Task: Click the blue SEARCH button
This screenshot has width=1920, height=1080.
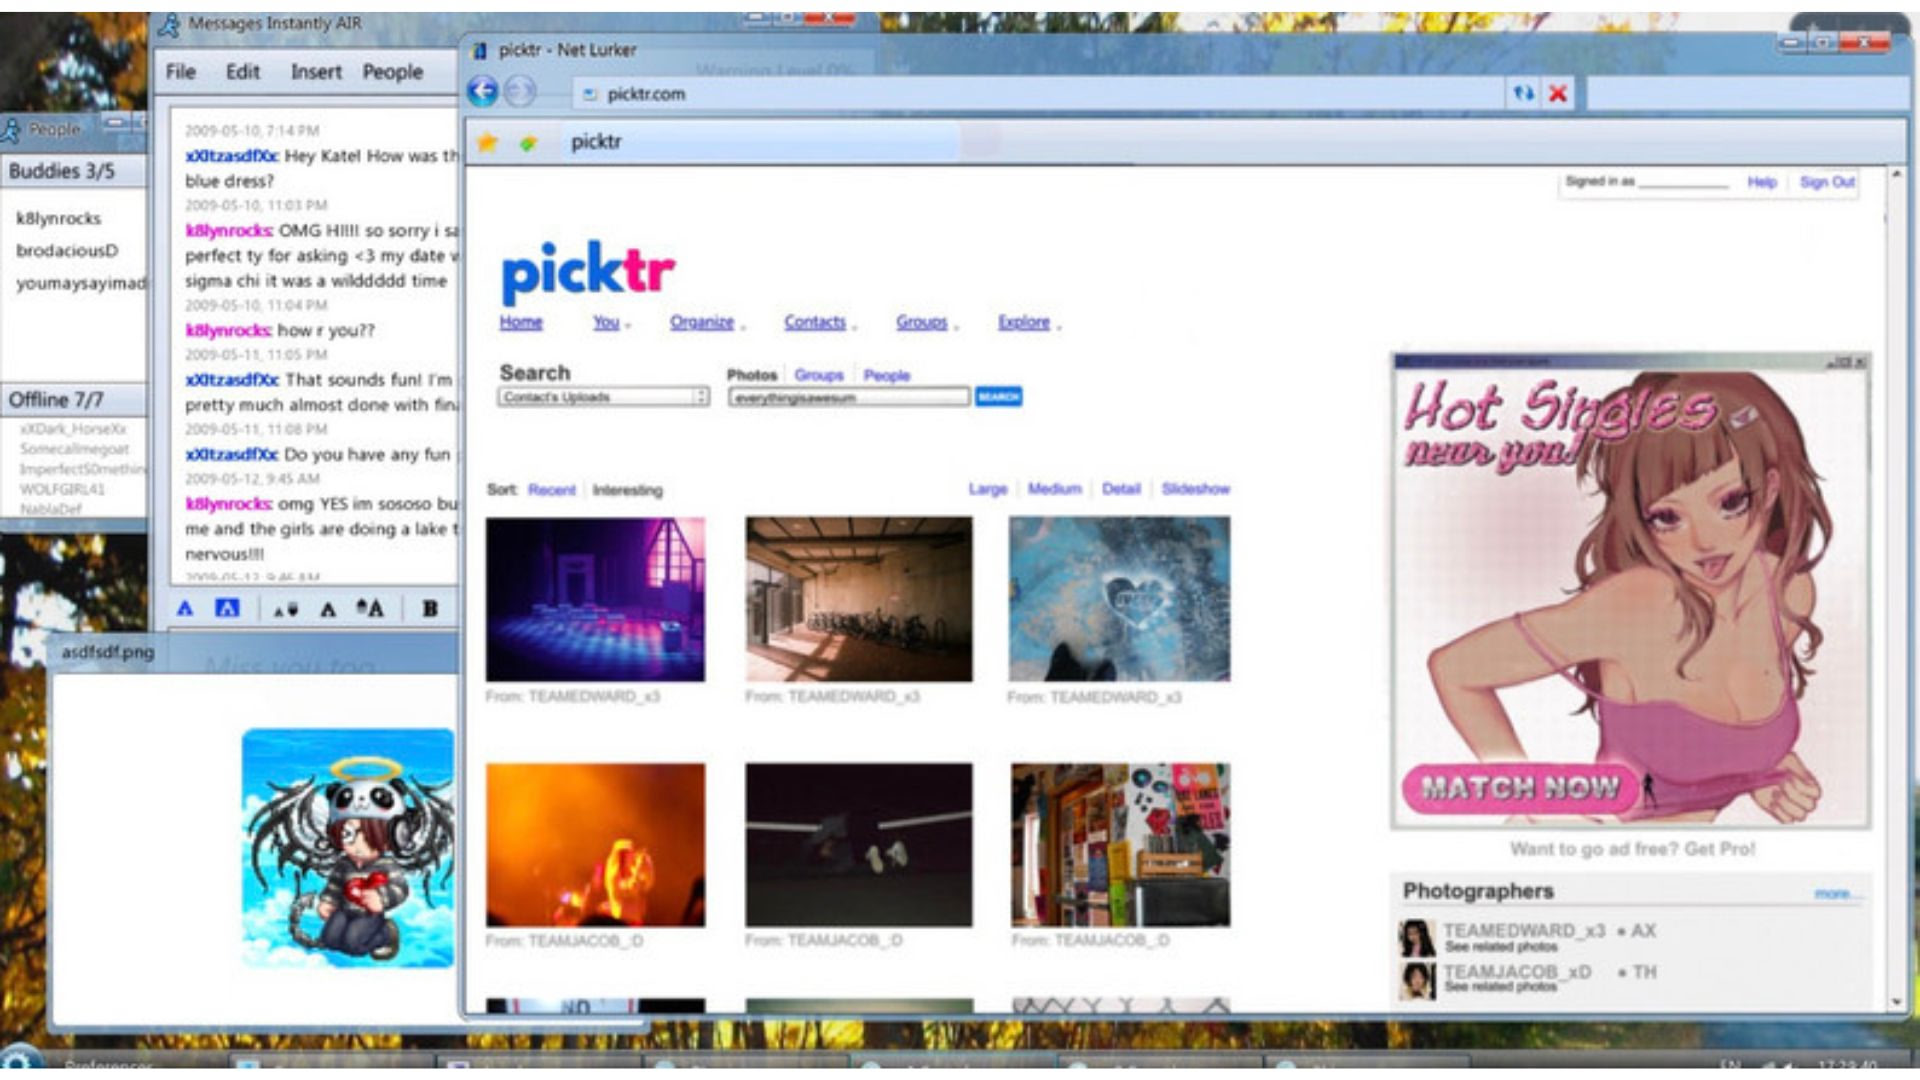Action: [998, 397]
